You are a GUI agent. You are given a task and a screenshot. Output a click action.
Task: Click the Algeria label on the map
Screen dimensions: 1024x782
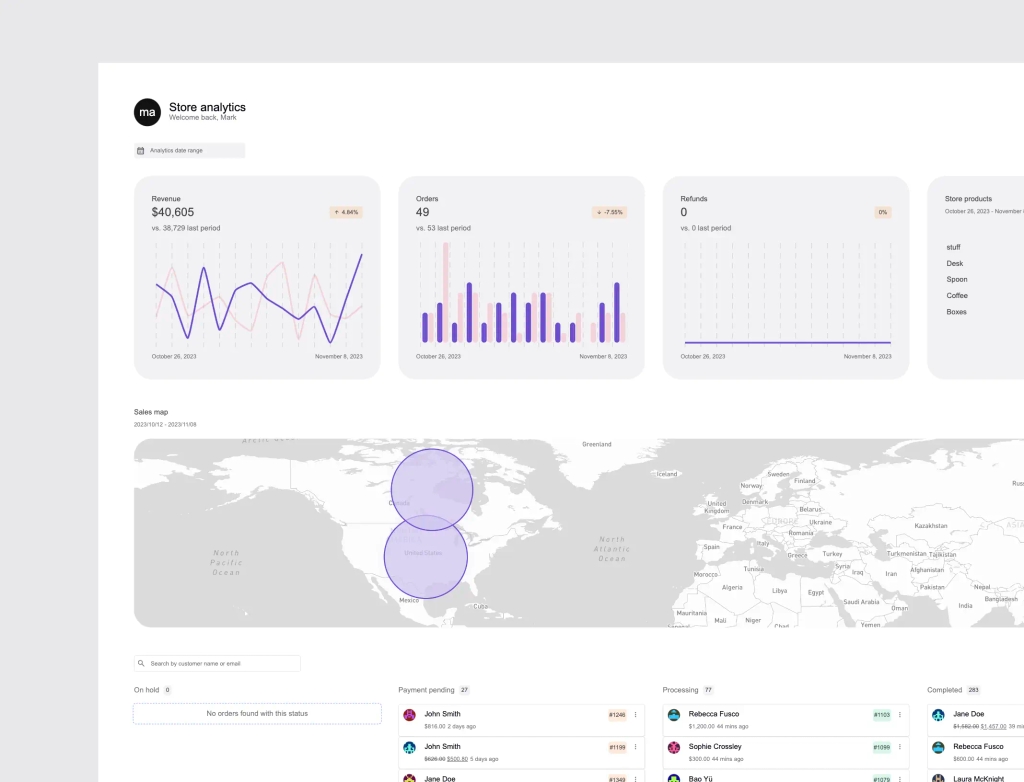coord(732,587)
